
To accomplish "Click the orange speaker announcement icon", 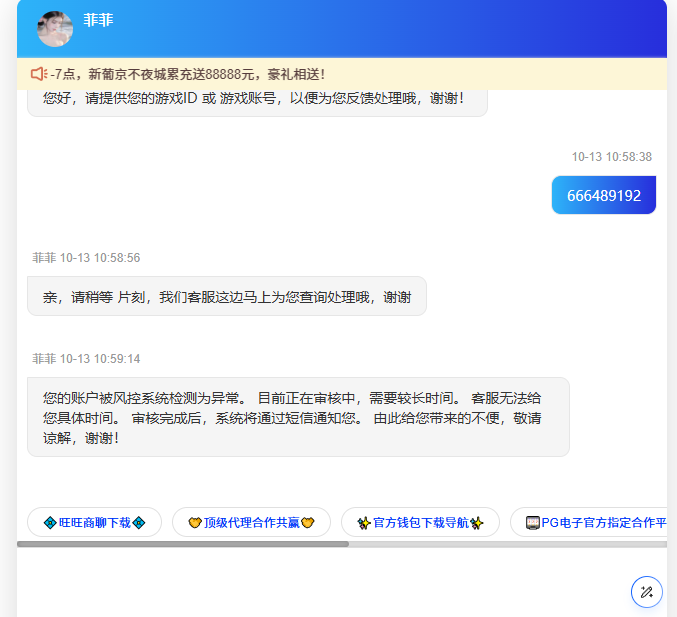I will (39, 74).
